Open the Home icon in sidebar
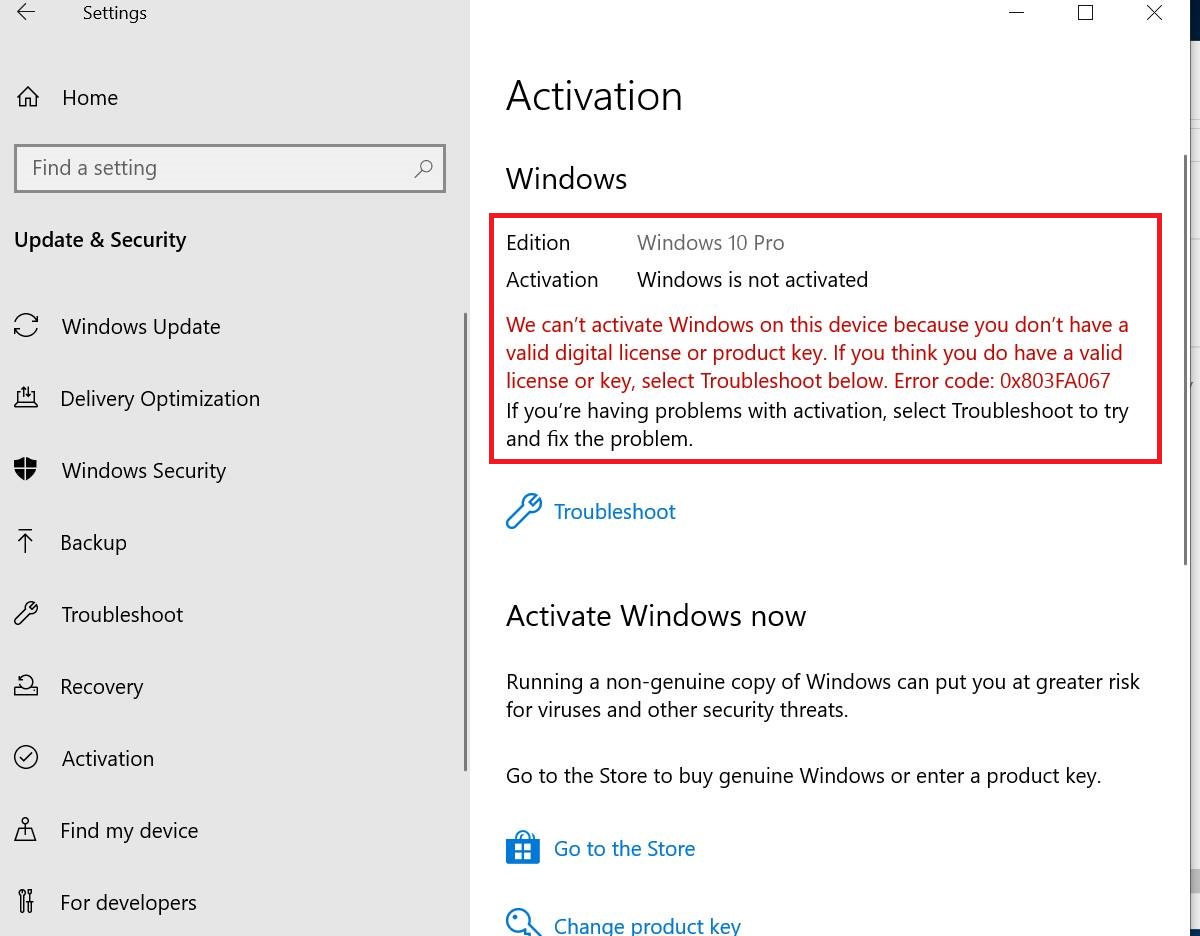1200x936 pixels. pos(28,97)
